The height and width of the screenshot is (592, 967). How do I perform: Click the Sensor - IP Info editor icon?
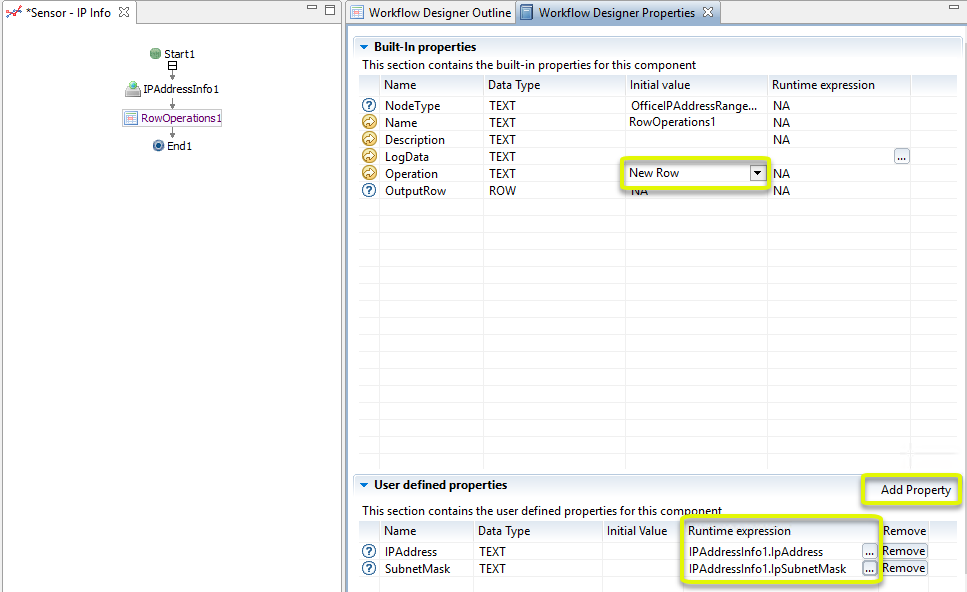(x=14, y=12)
